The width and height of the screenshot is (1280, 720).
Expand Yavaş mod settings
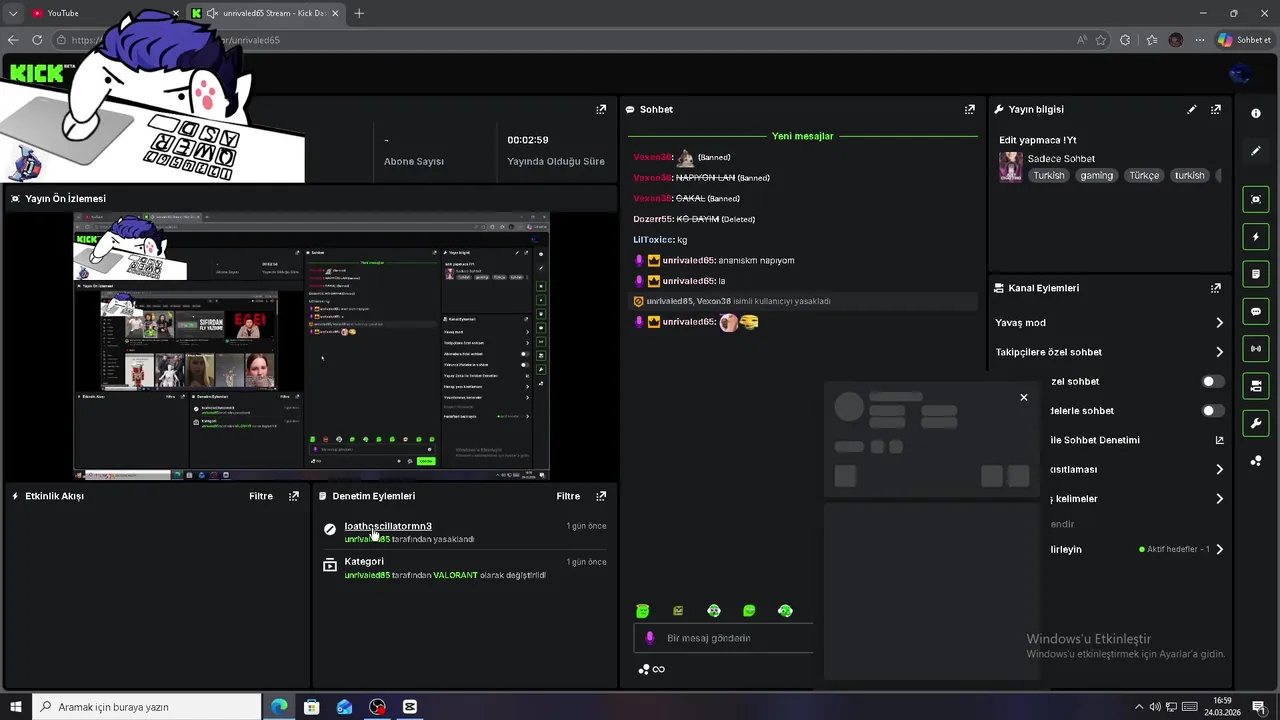(x=1219, y=323)
